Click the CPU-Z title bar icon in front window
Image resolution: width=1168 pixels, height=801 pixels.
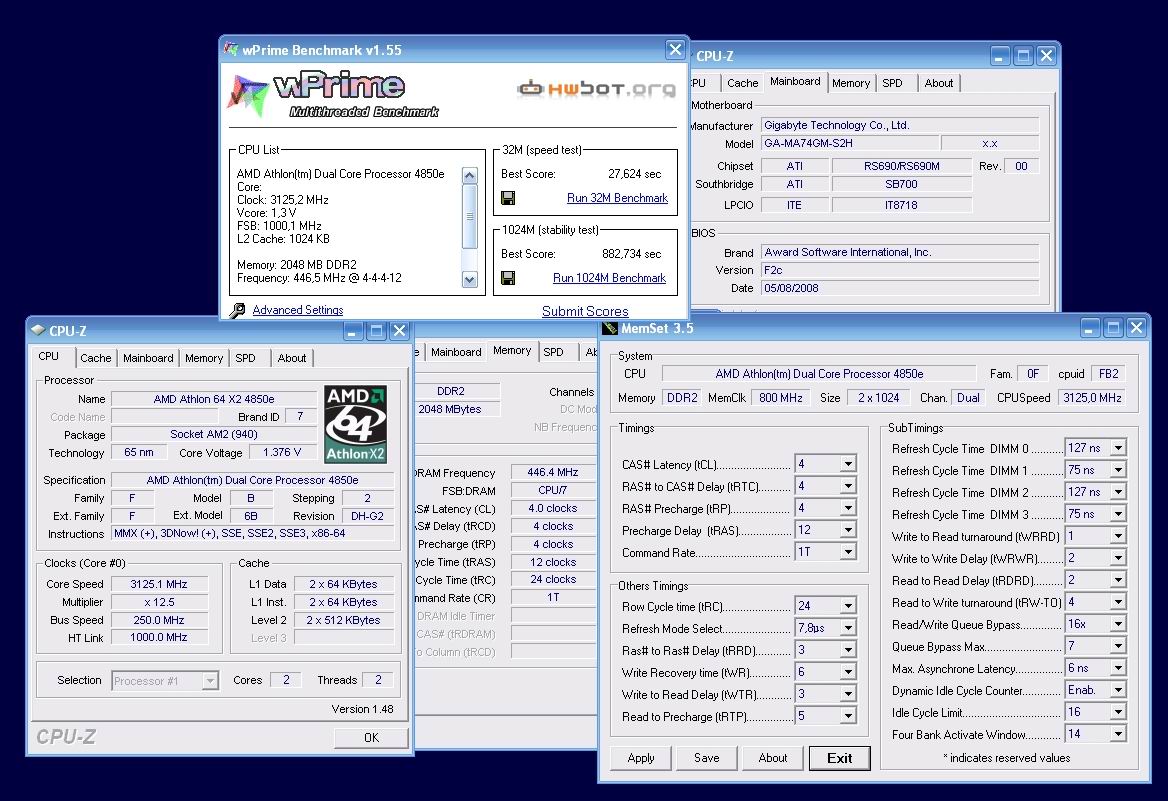pyautogui.click(x=39, y=330)
